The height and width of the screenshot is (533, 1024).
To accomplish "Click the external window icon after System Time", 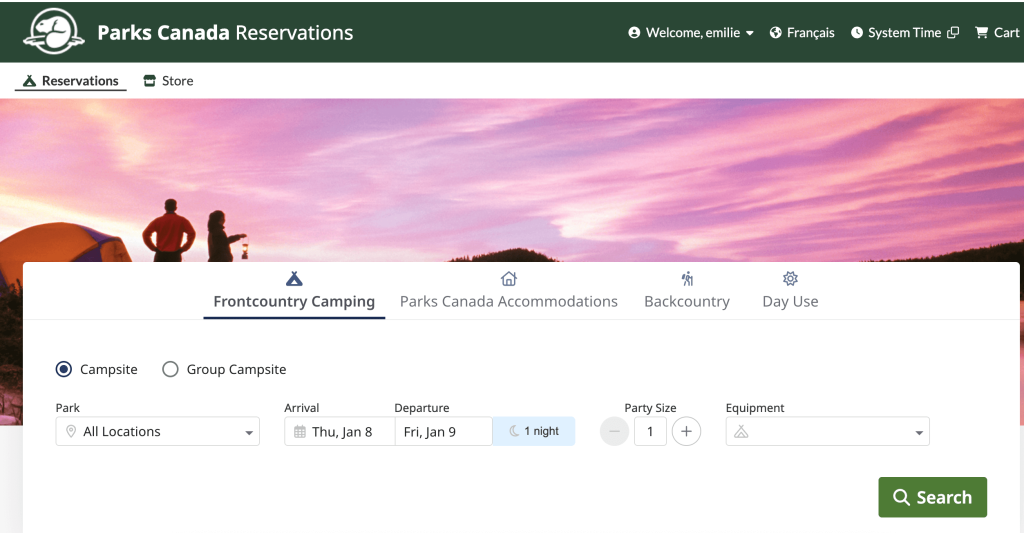I will point(953,33).
